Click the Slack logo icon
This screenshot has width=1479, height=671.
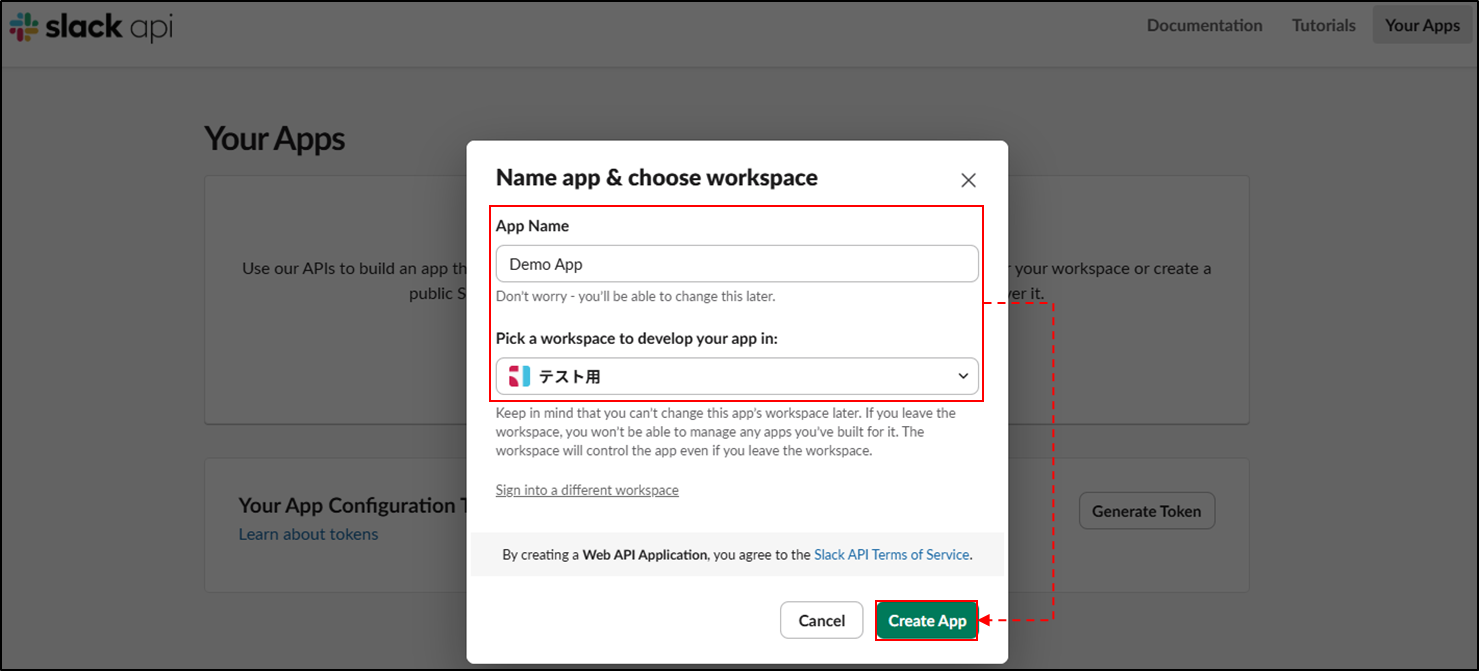coord(24,27)
